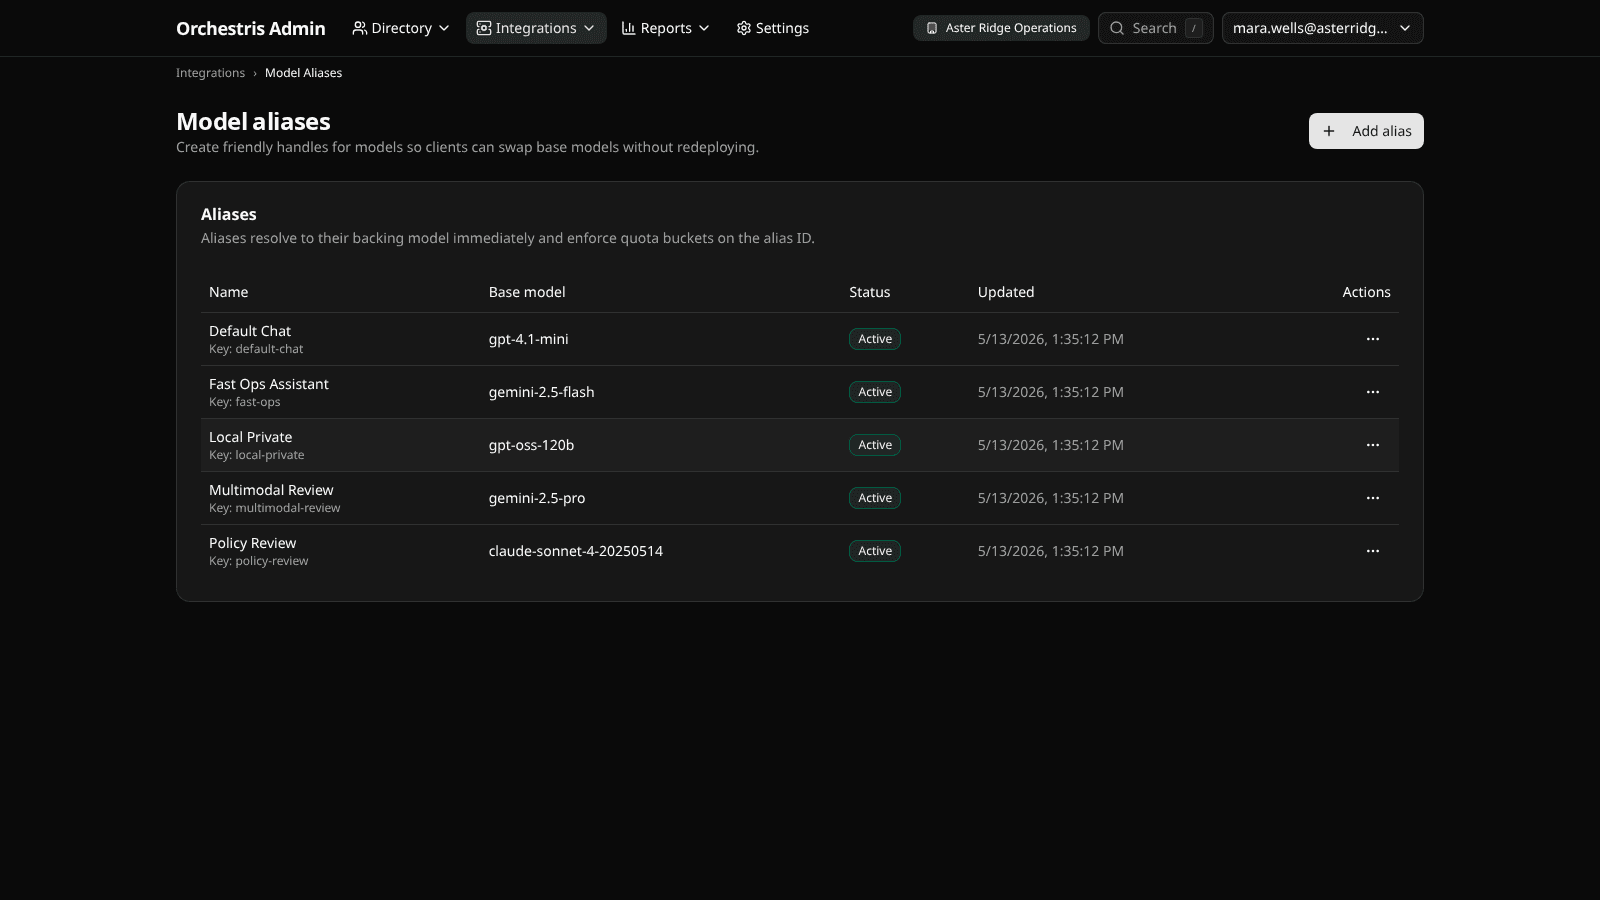
Task: Click the gpt-oss-120b base model cell
Action: point(532,445)
